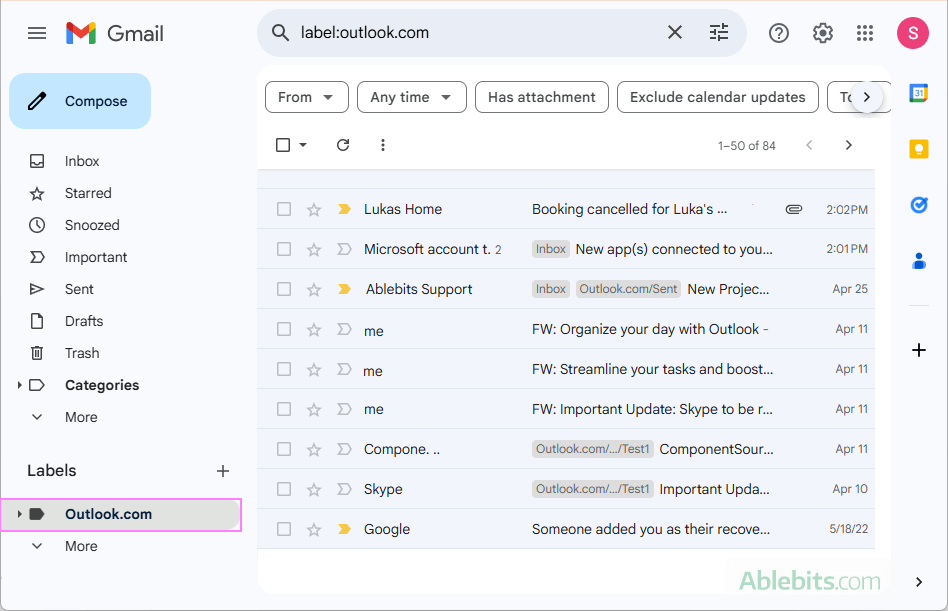
Task: Open the More three-dot toolbar menu
Action: [383, 145]
